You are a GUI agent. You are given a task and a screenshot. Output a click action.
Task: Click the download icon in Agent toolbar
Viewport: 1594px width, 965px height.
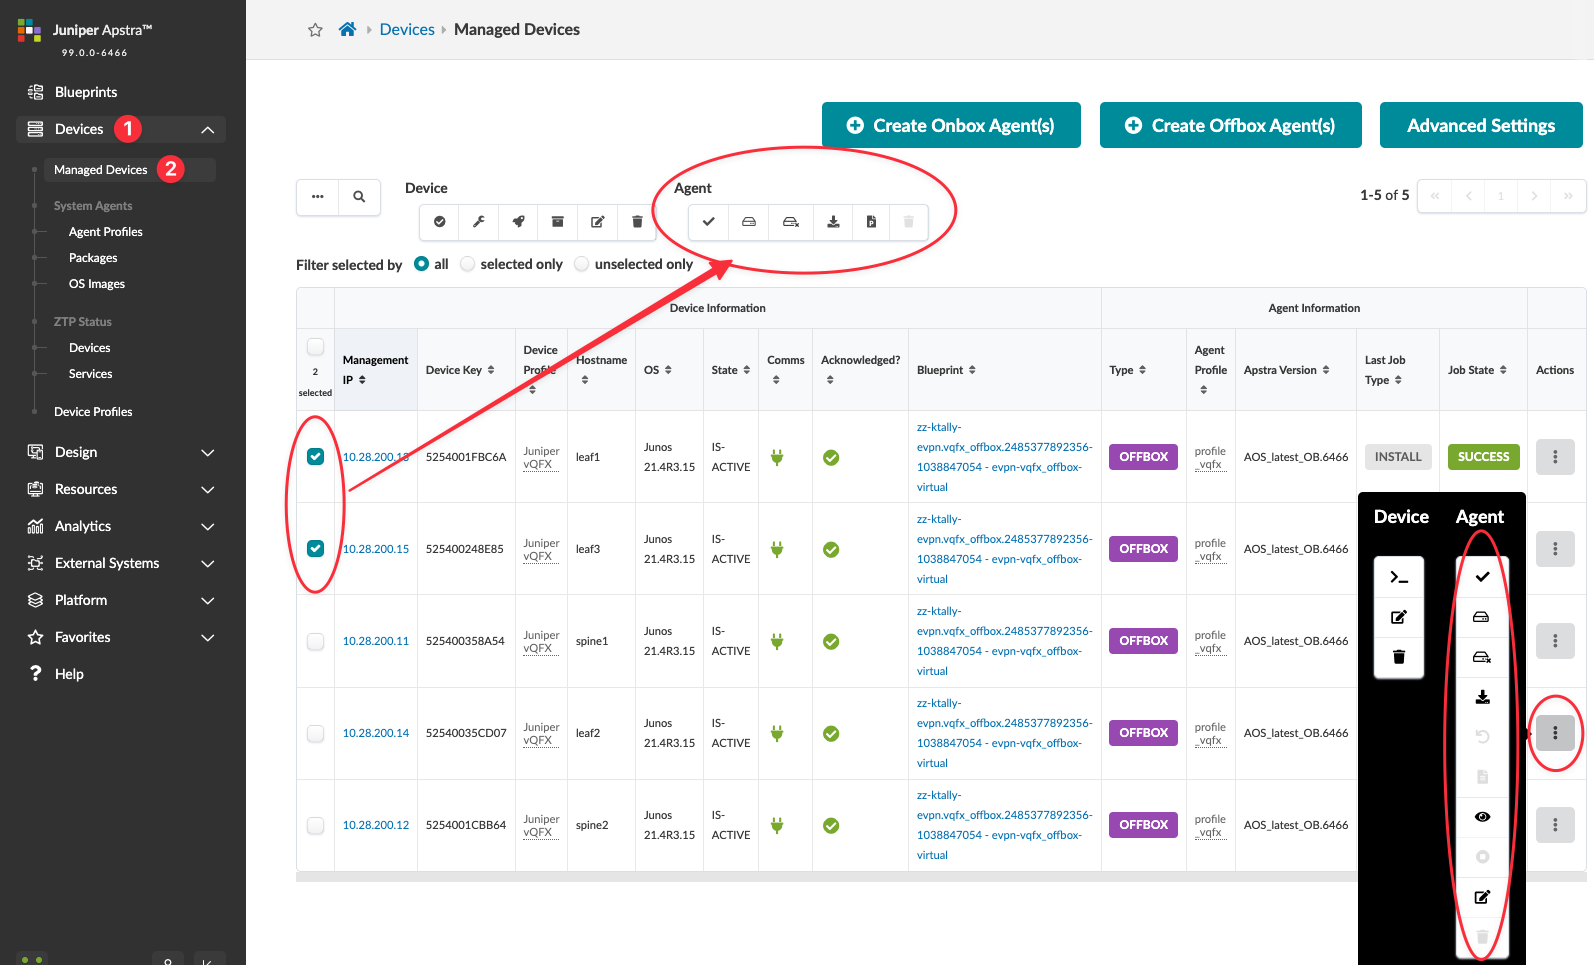(833, 222)
